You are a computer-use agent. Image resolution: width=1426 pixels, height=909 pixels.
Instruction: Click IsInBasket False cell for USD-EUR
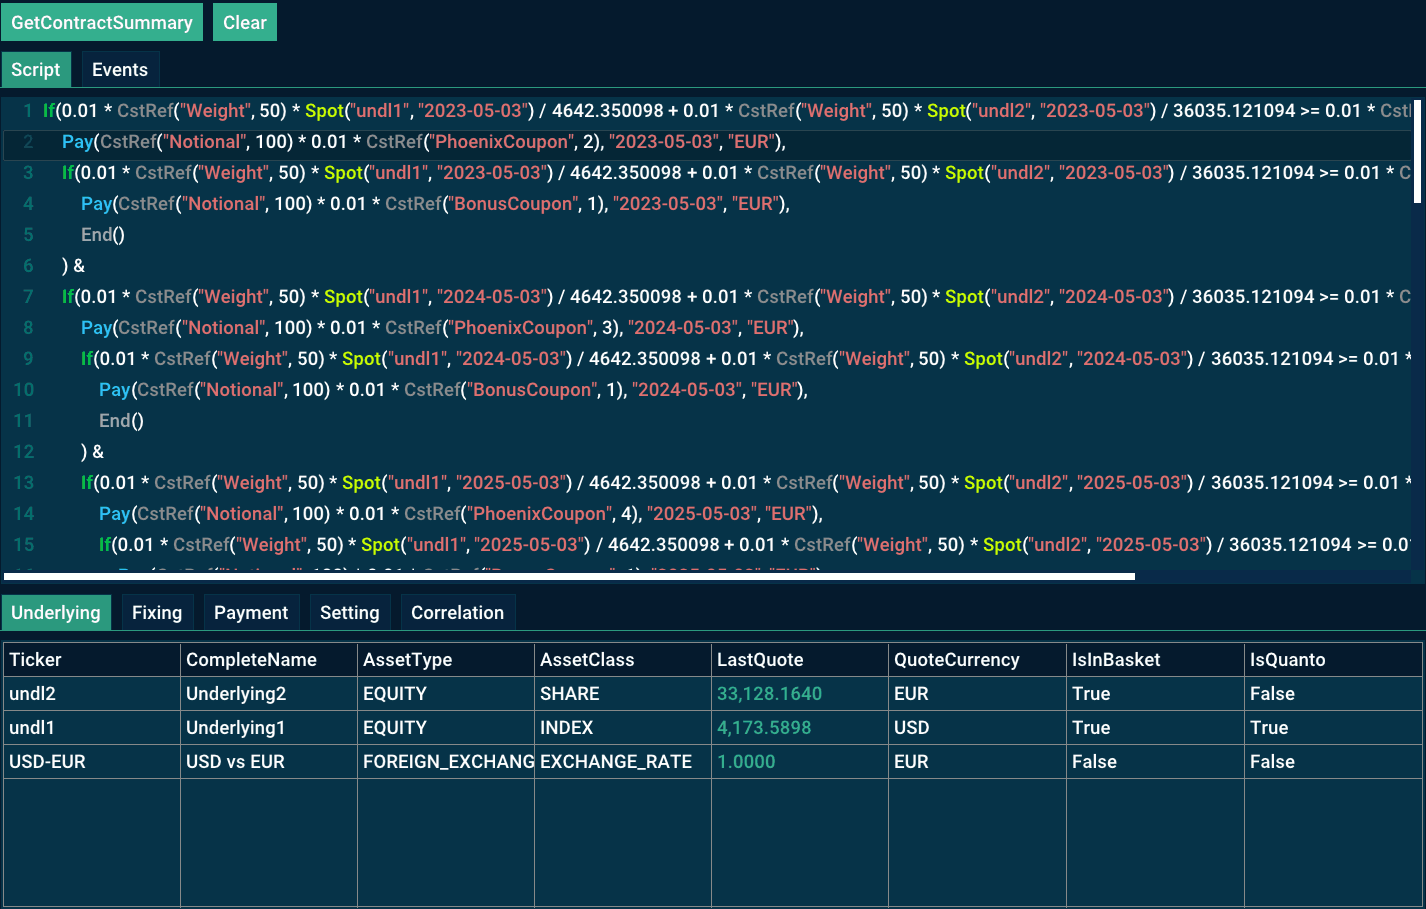1155,762
